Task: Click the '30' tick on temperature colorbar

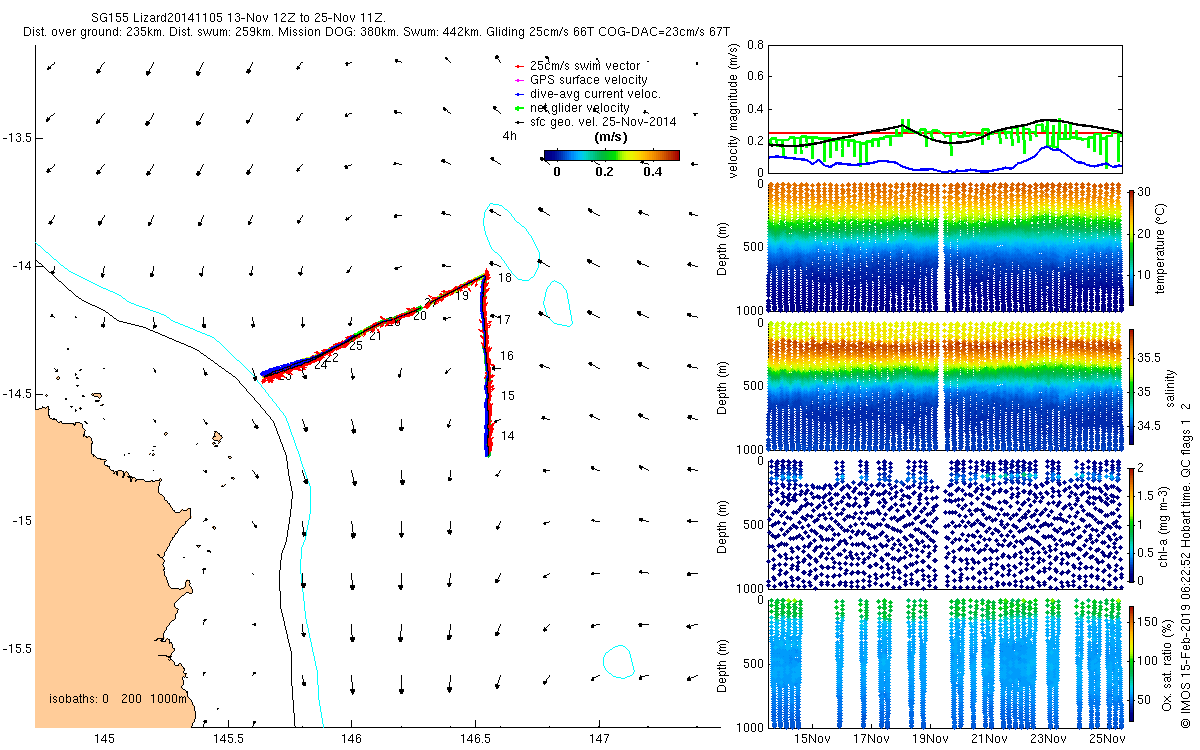Action: click(x=1146, y=192)
